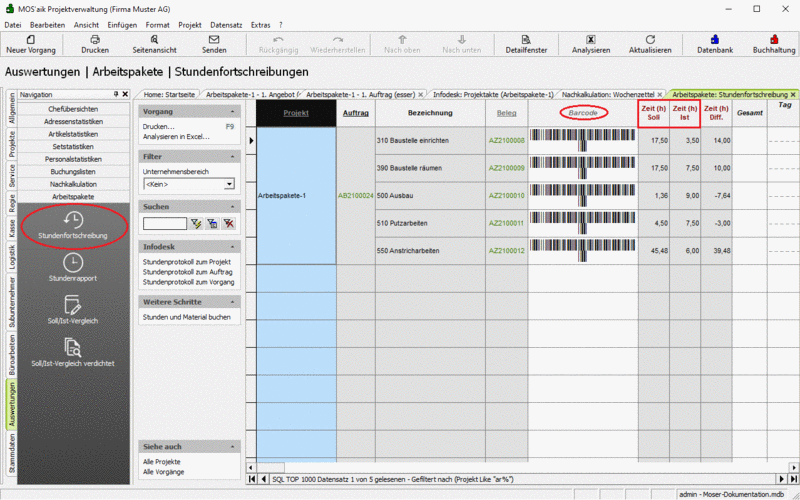Collapse the Weitere Schritte section
The image size is (800, 500).
point(233,302)
